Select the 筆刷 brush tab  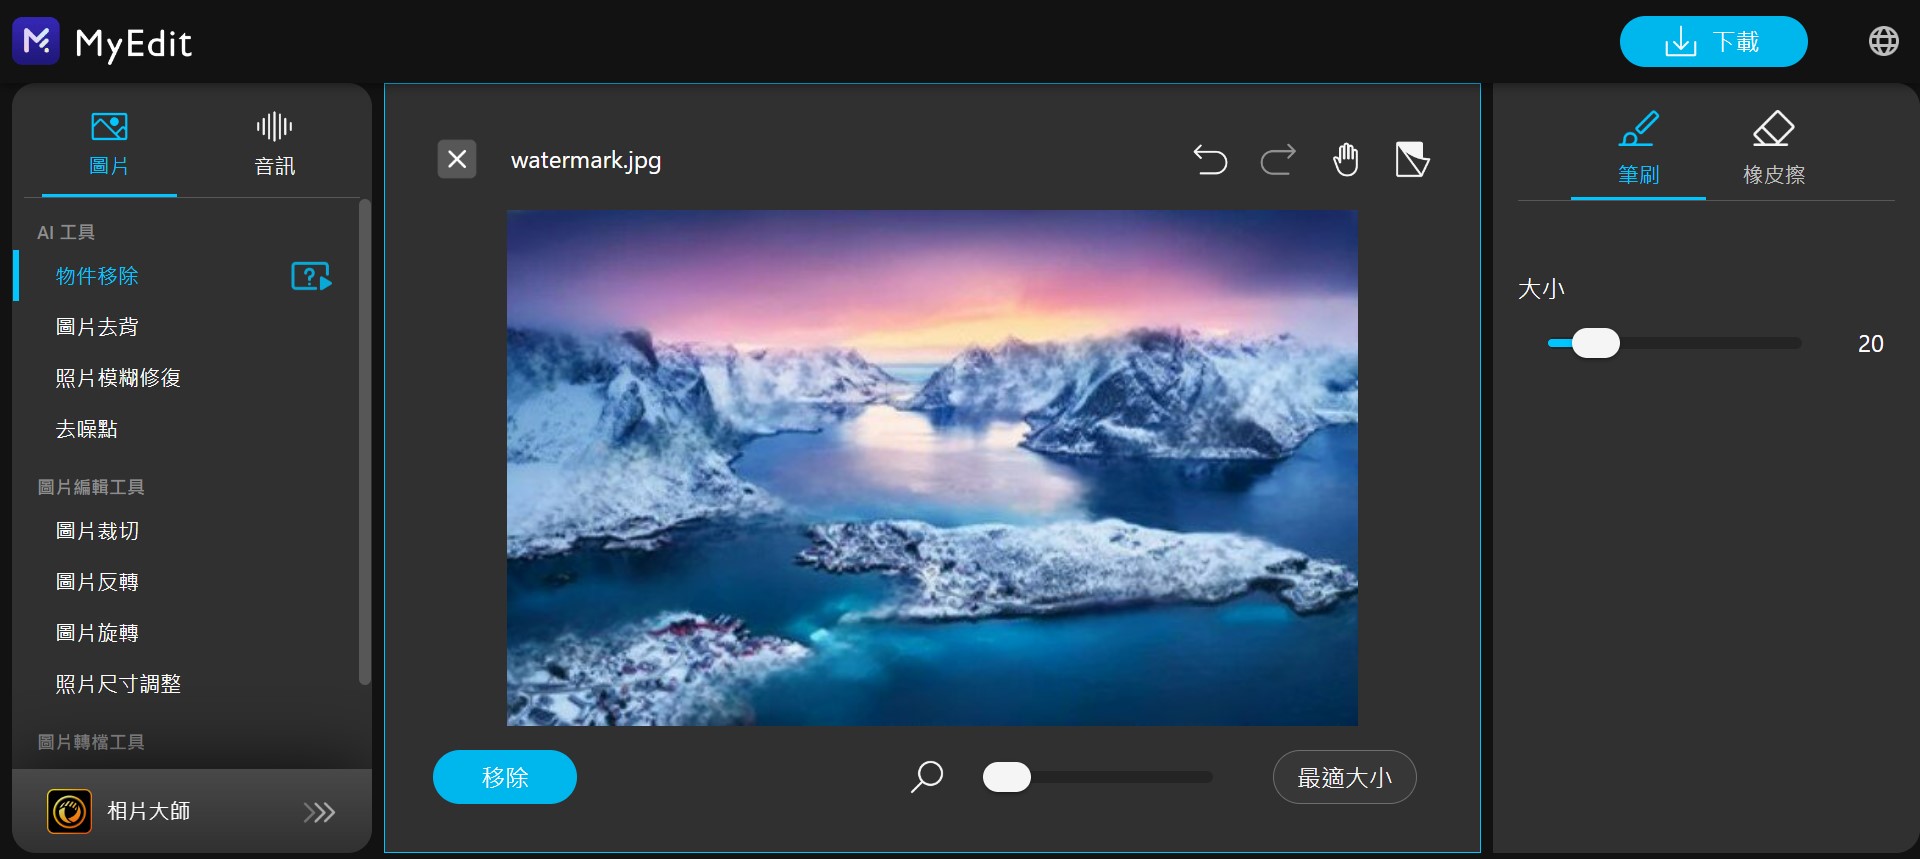[1638, 149]
